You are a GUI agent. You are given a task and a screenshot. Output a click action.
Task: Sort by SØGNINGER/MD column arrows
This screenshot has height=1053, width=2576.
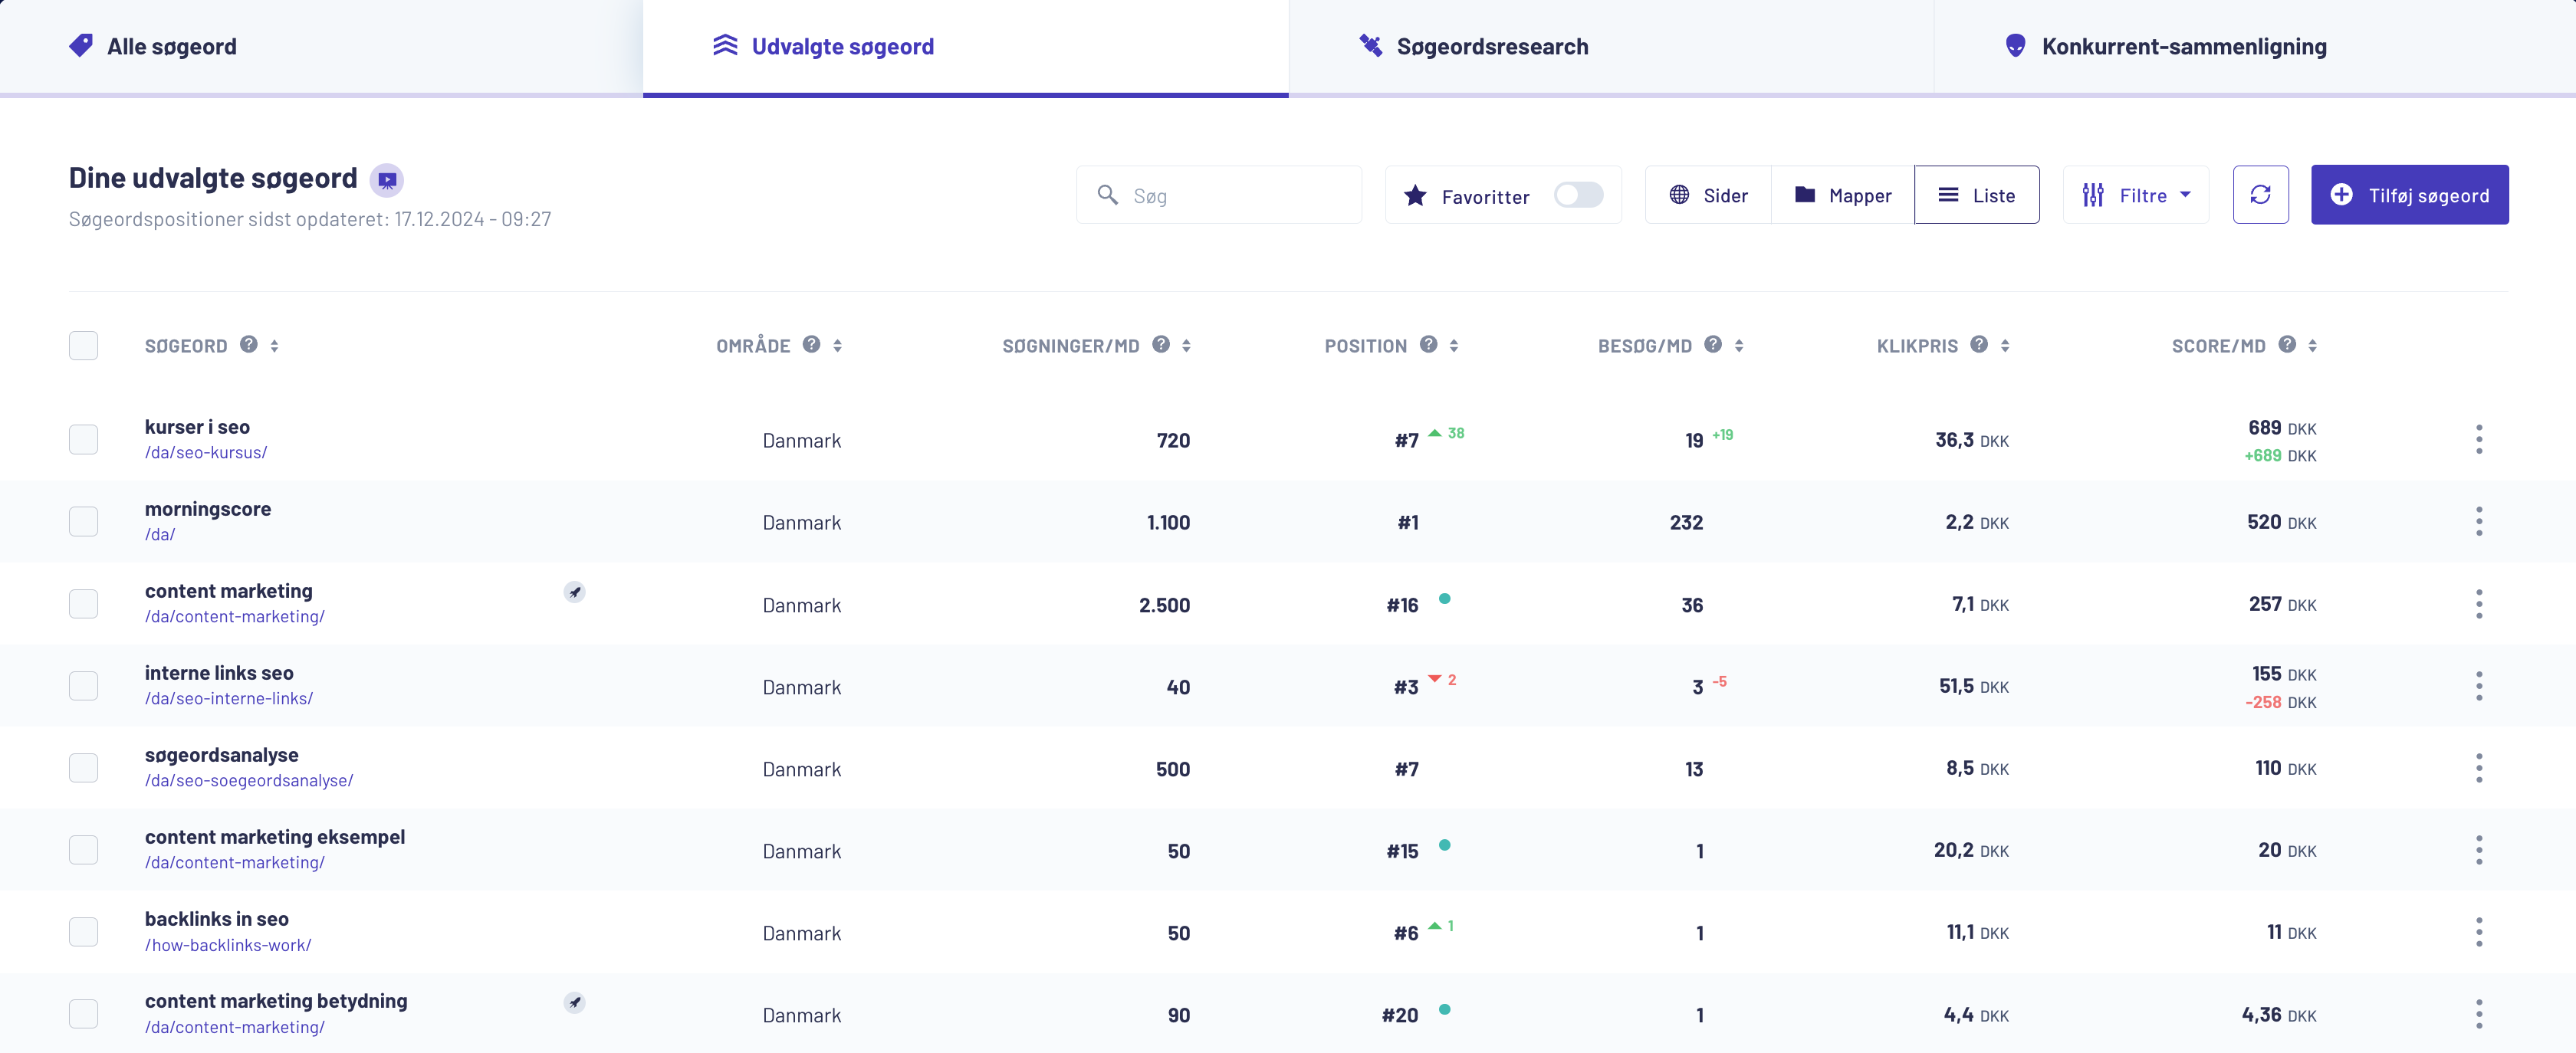(x=1186, y=346)
